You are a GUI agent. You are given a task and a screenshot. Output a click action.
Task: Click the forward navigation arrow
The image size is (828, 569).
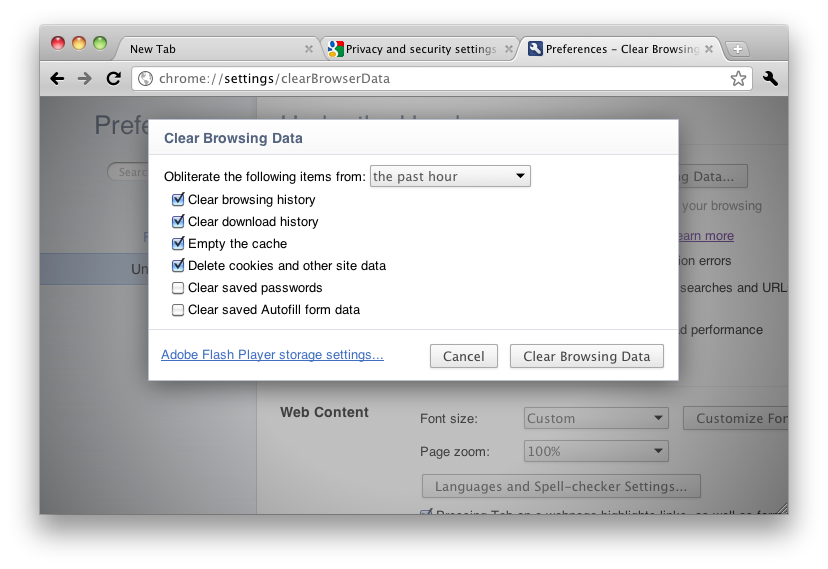(85, 79)
